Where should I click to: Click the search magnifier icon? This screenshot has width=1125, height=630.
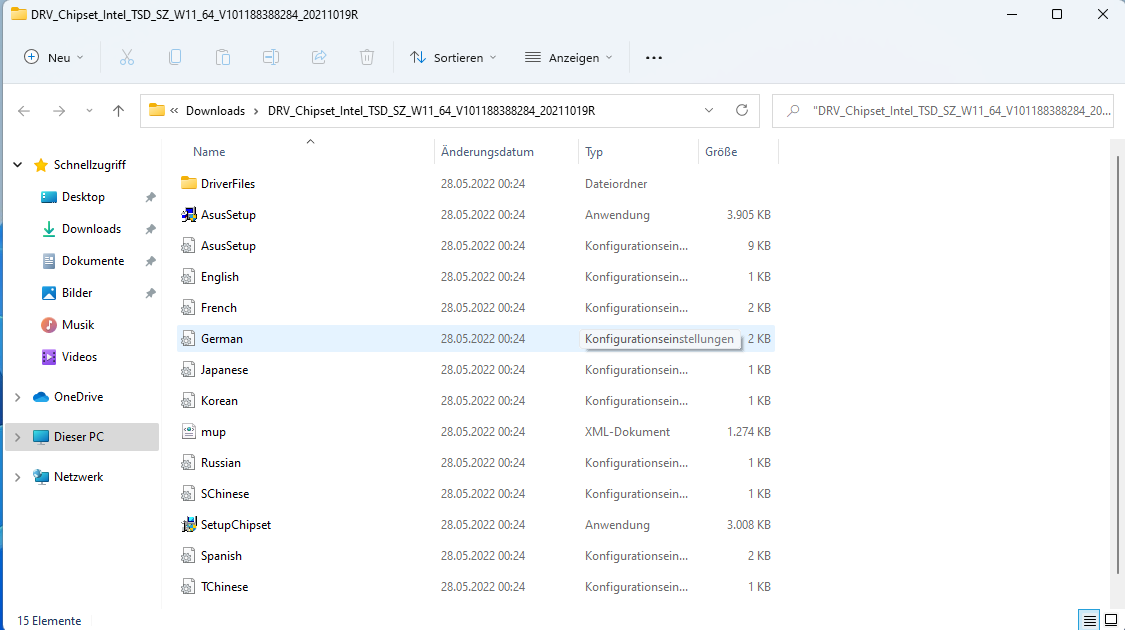click(793, 111)
